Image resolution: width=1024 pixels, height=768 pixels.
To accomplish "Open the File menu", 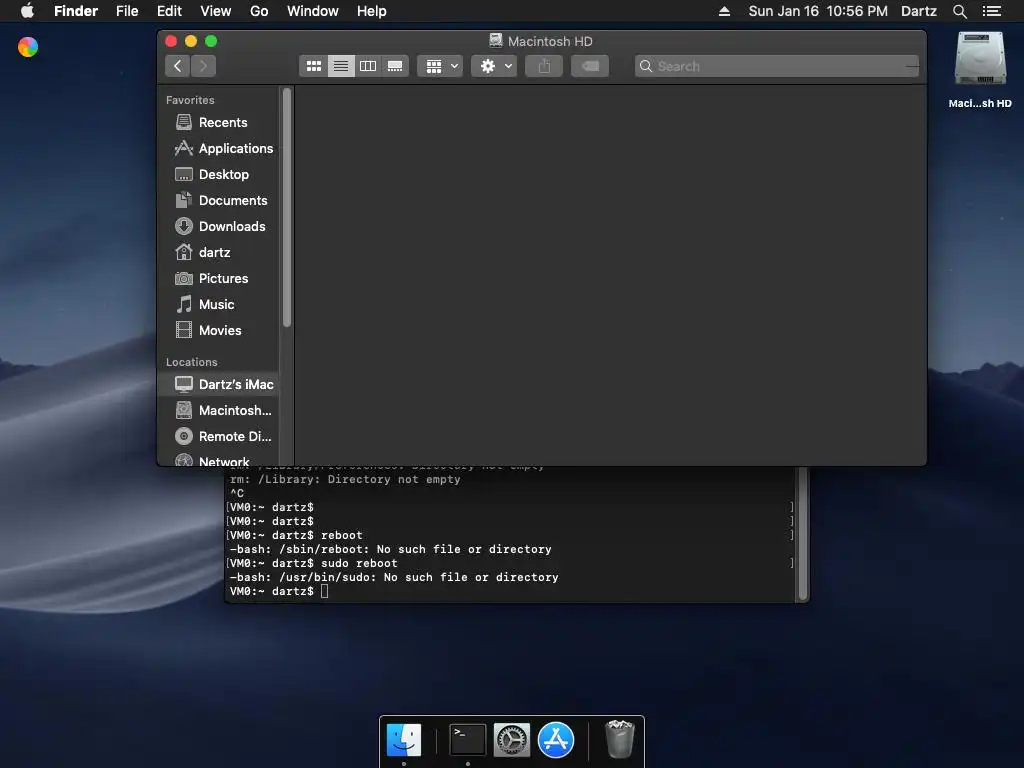I will [127, 11].
